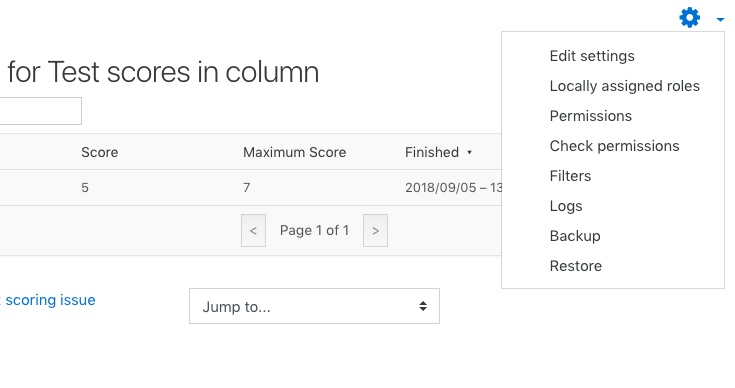735x388 pixels.
Task: Choose Restore from the actions menu
Action: point(576,266)
